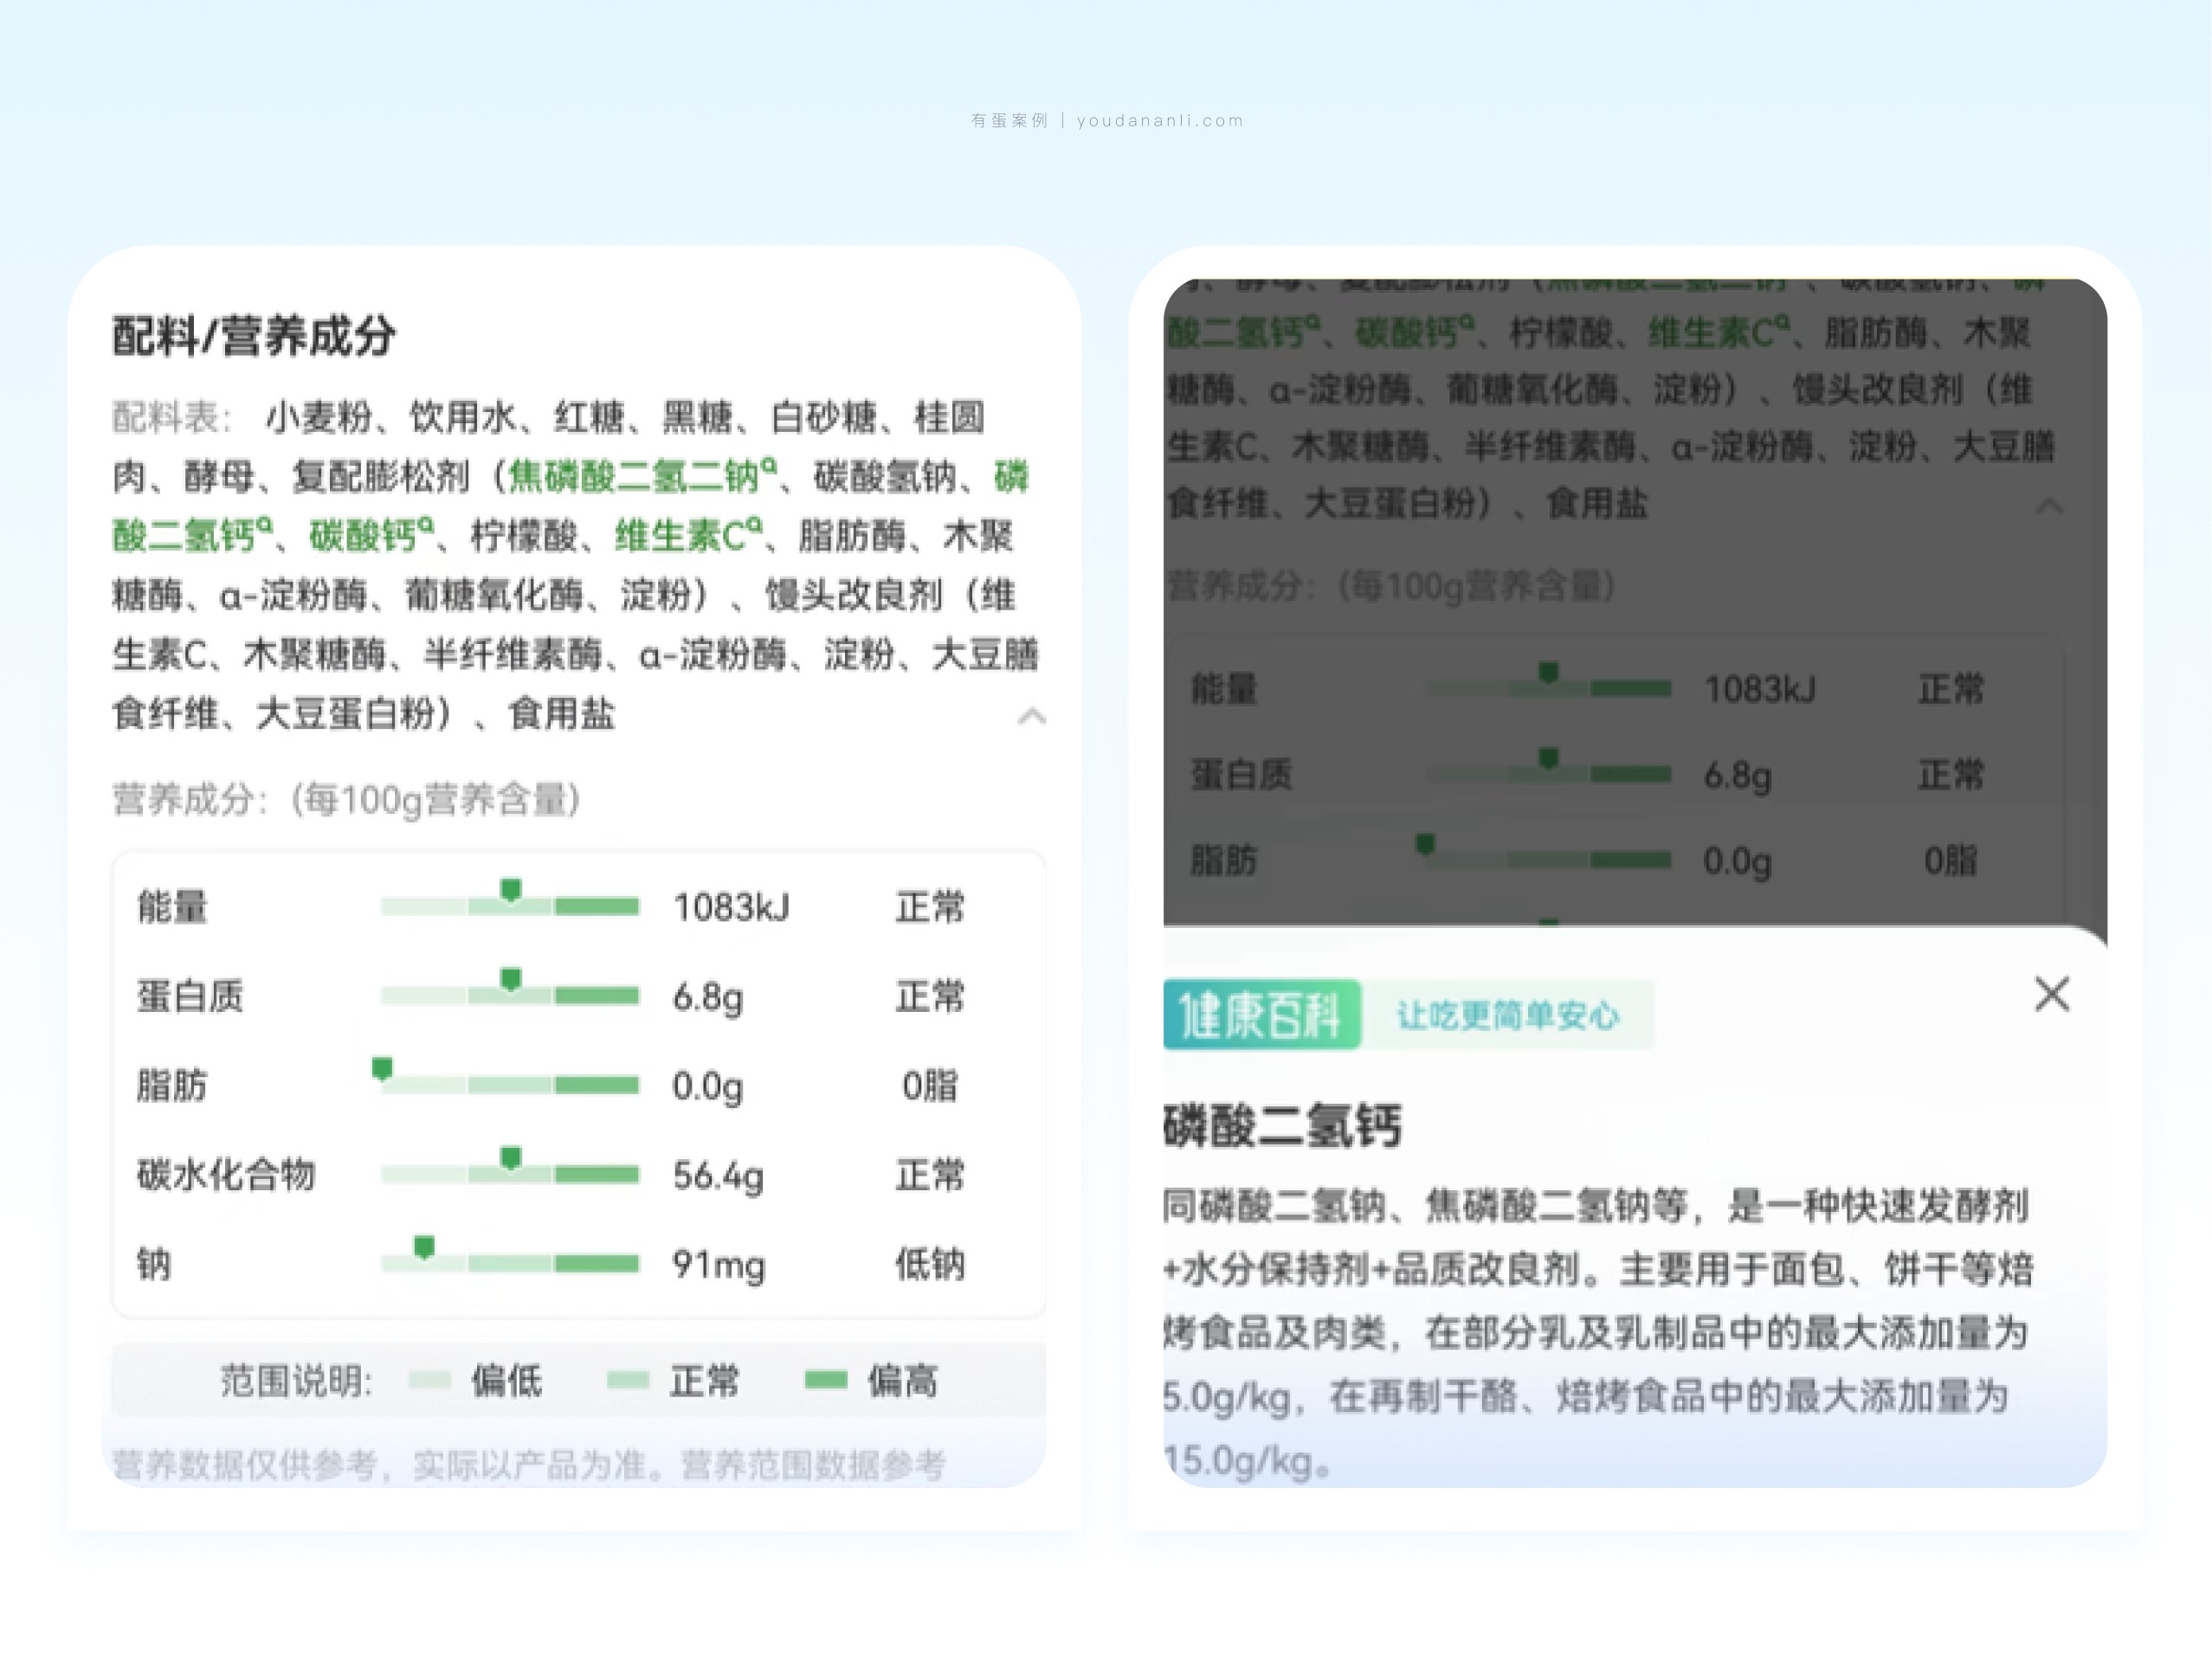Viewport: 2212px width, 1656px height.
Task: Click the 让吃更简单安心 slogan tag
Action: [1507, 1016]
